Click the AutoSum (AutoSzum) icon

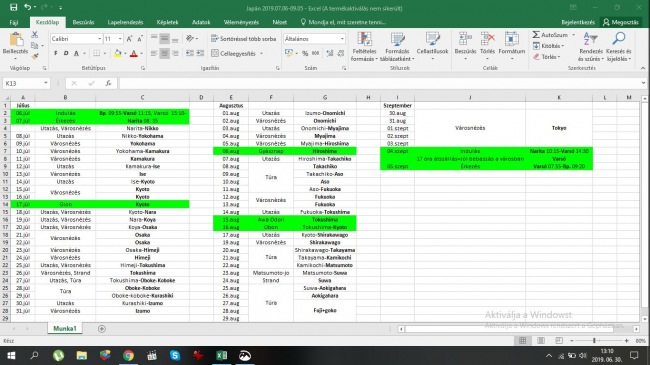(536, 35)
